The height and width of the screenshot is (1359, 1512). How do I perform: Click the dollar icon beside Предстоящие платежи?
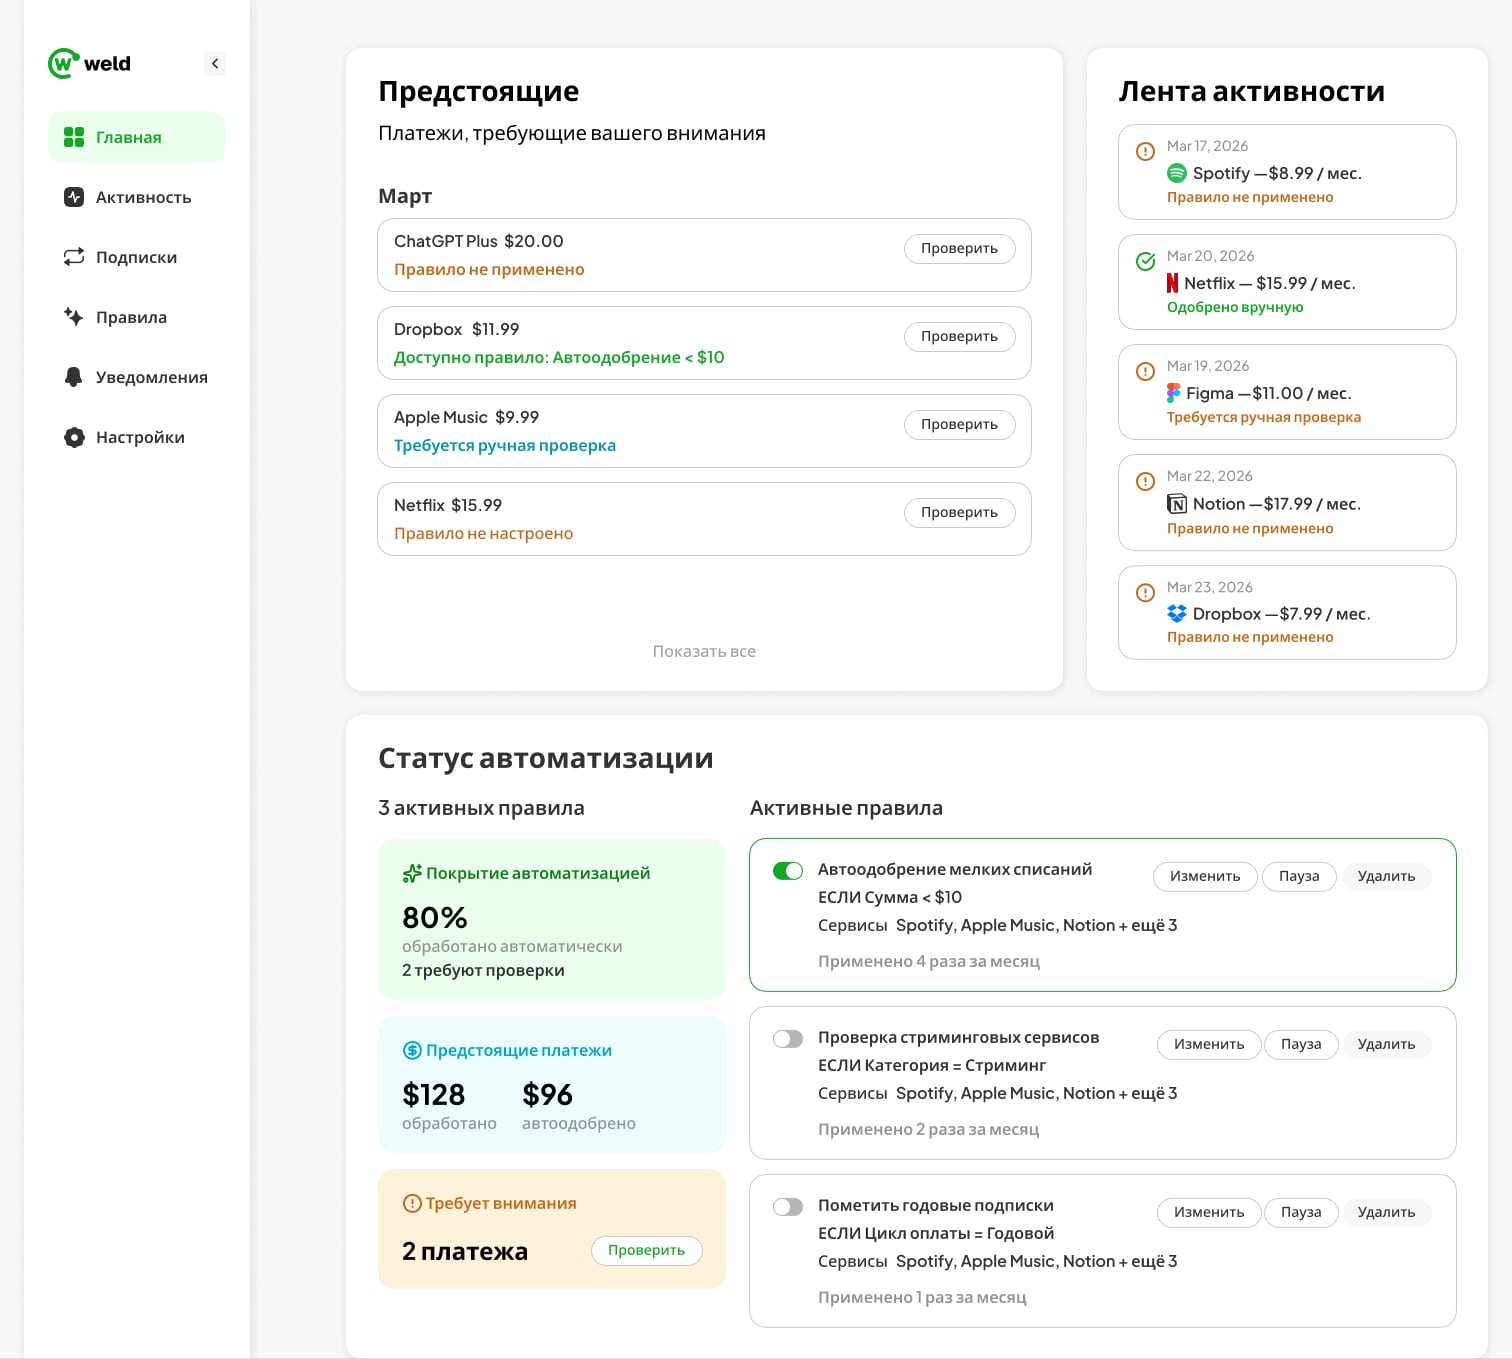coord(412,1050)
